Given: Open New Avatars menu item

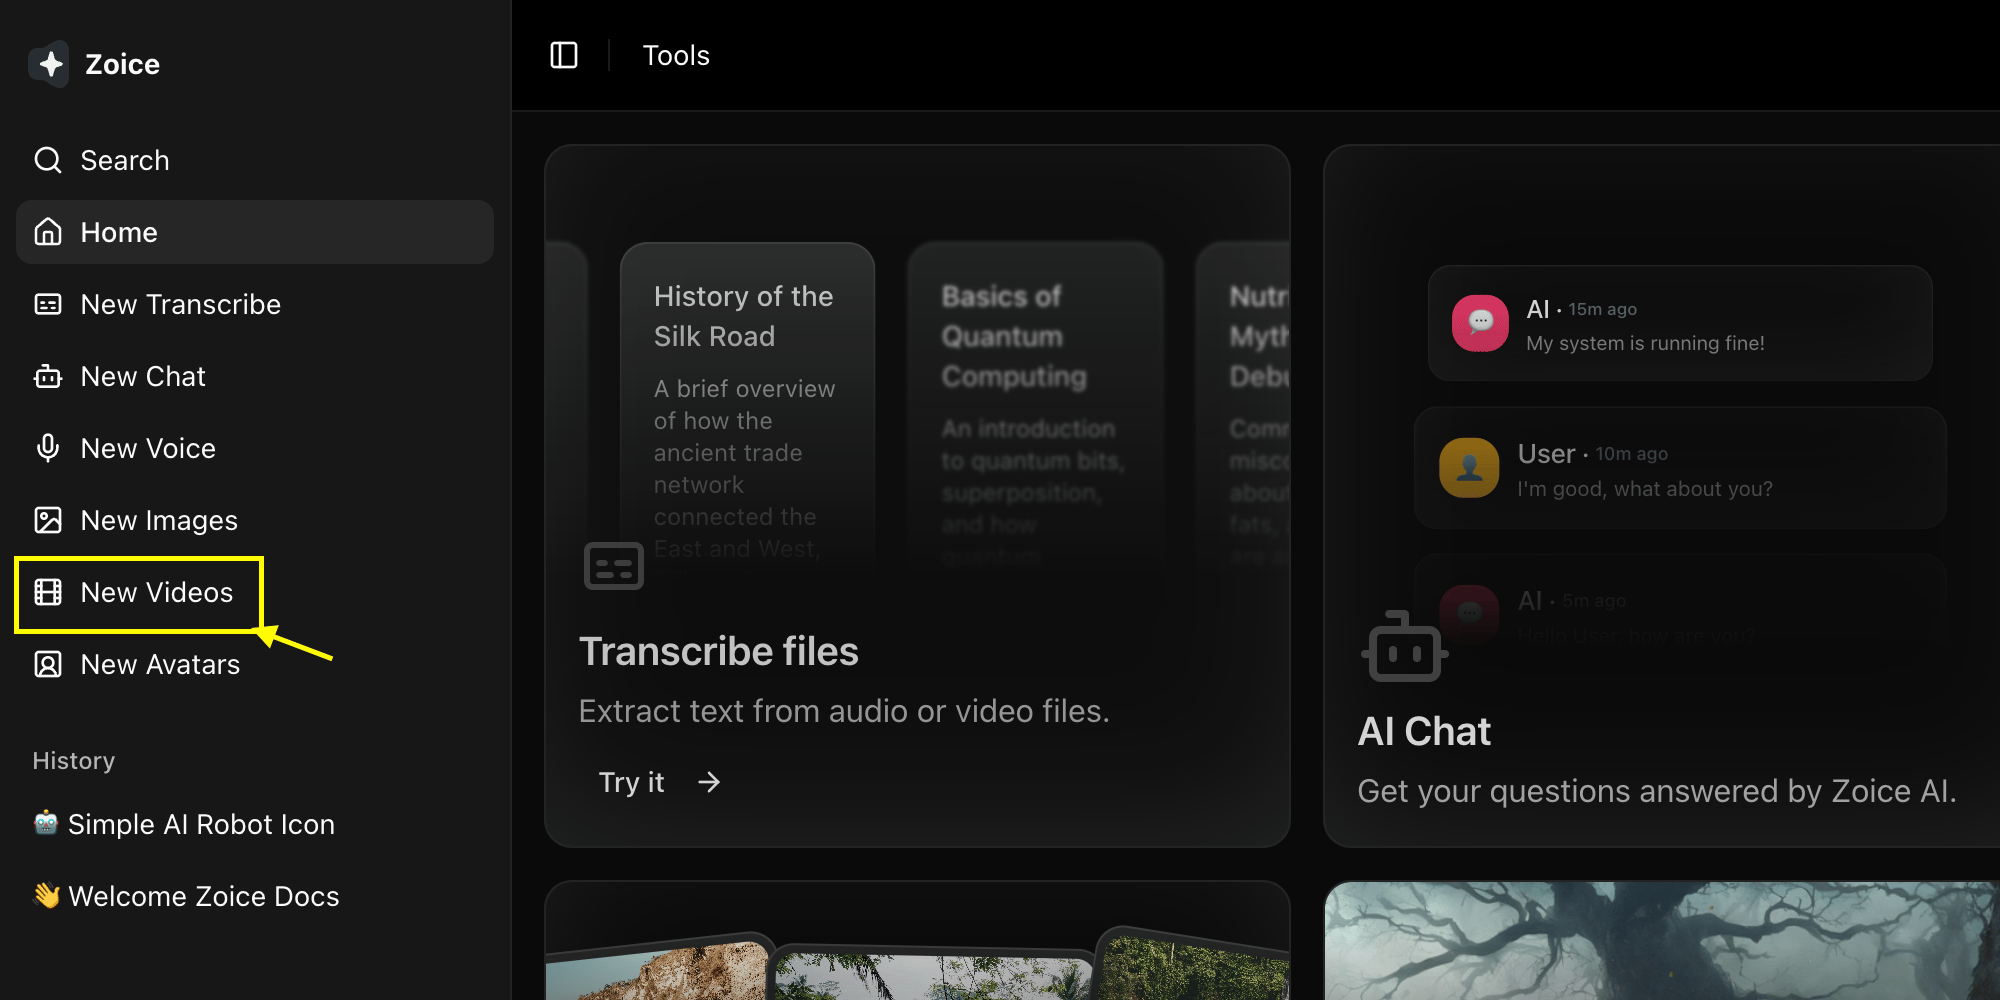Looking at the screenshot, I should 255,664.
